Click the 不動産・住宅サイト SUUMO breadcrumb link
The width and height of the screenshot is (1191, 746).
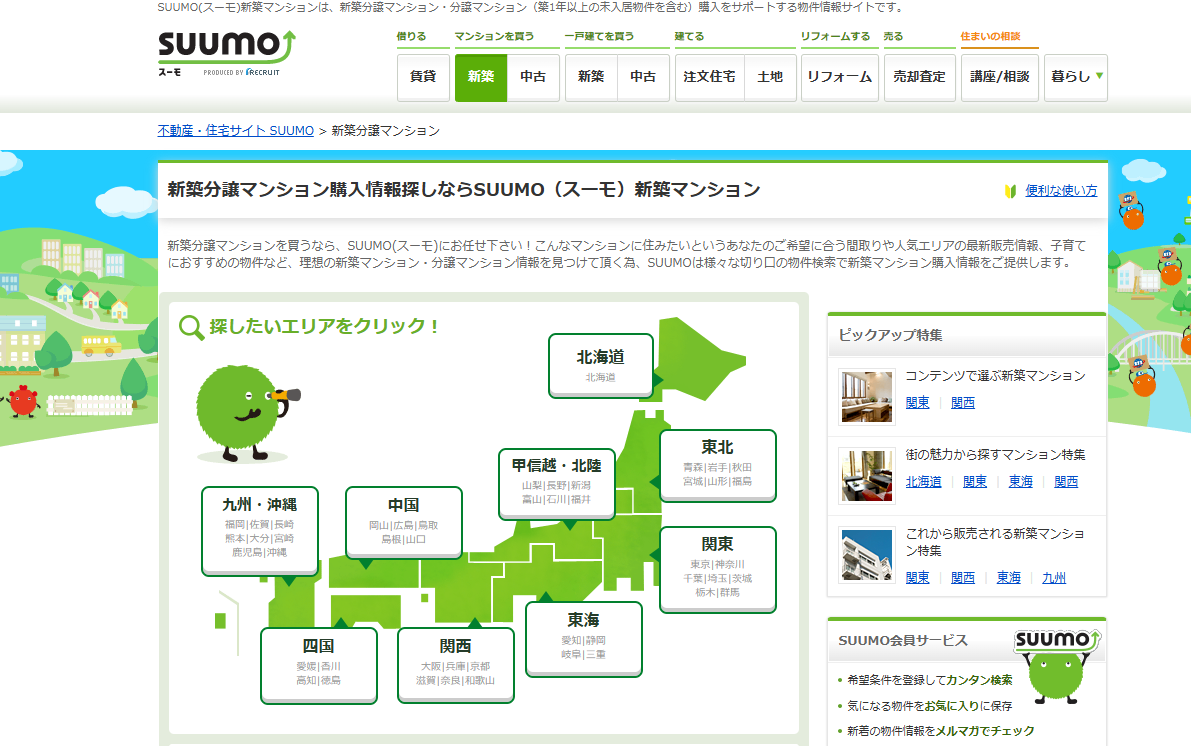coord(235,131)
